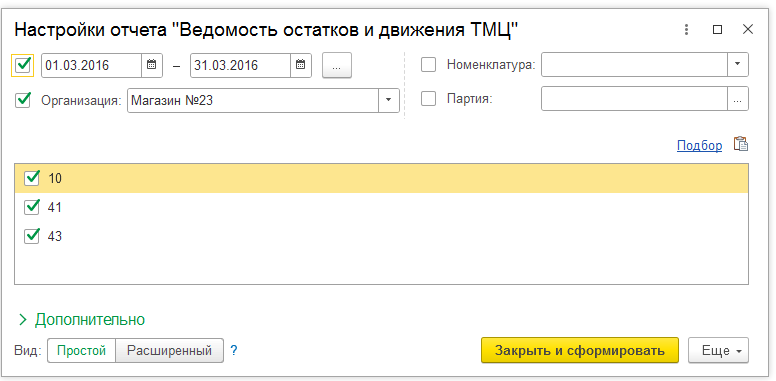Viewport: 776px width, 381px height.
Task: Click the help question mark icon
Action: pos(234,351)
